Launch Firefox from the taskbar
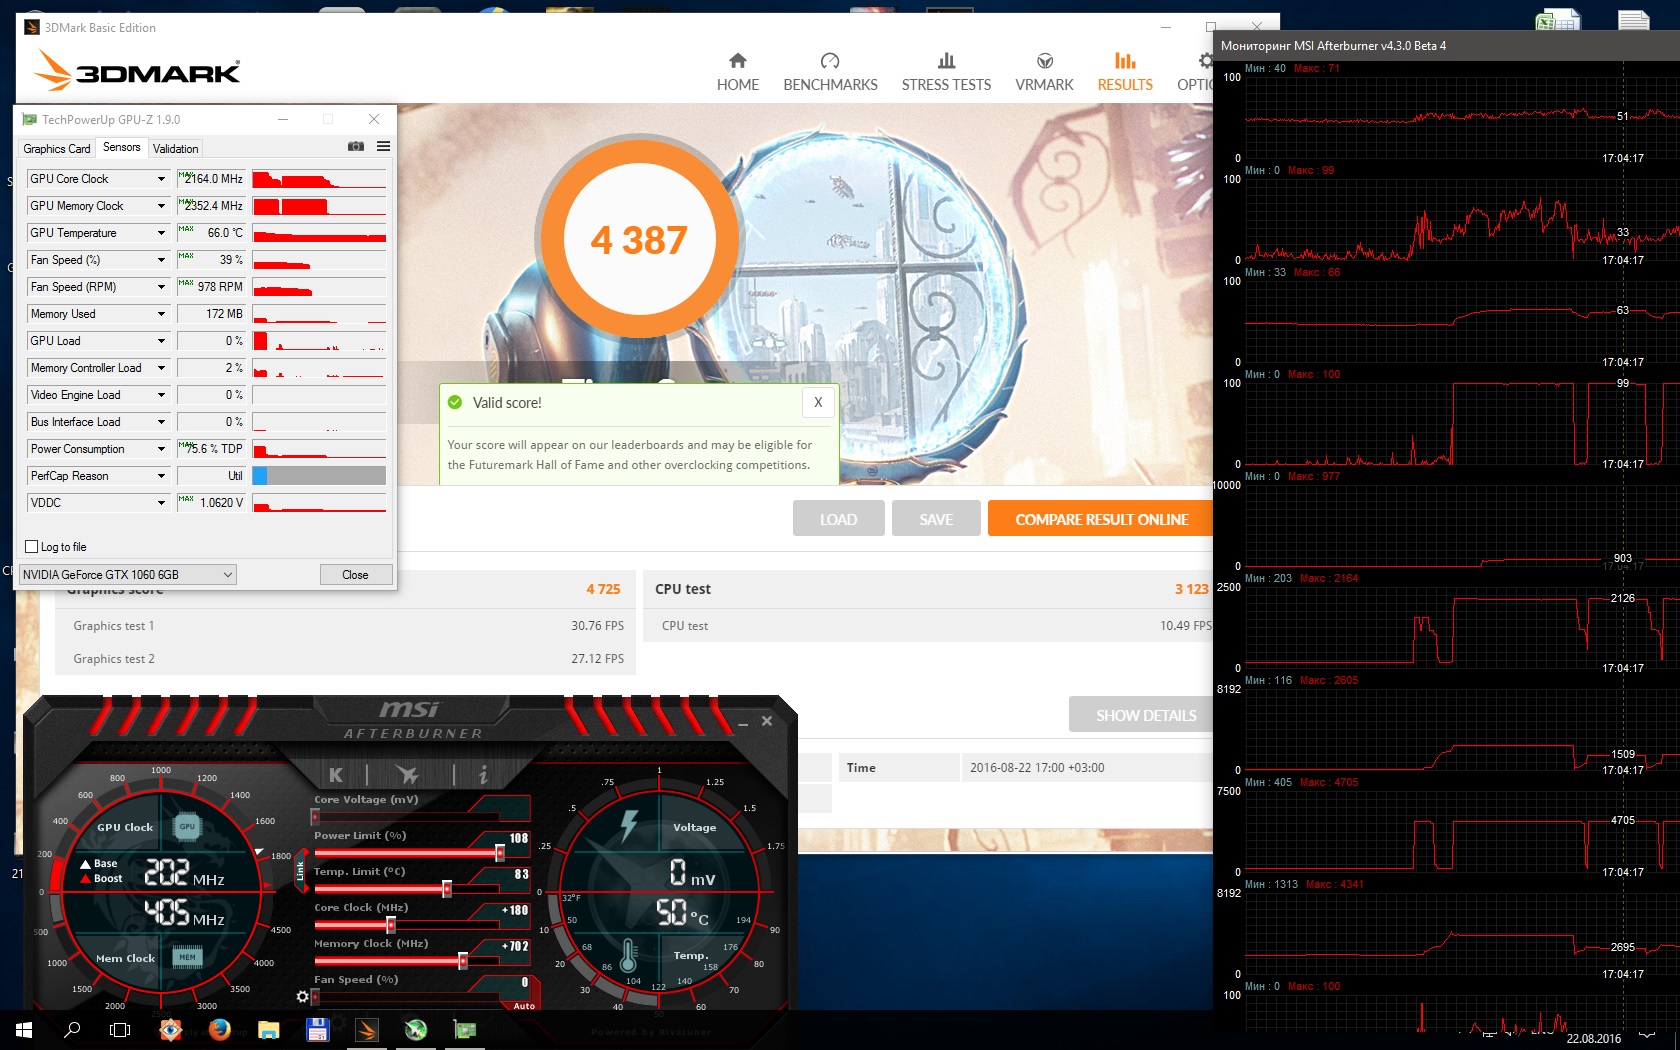The height and width of the screenshot is (1050, 1680). tap(219, 1029)
